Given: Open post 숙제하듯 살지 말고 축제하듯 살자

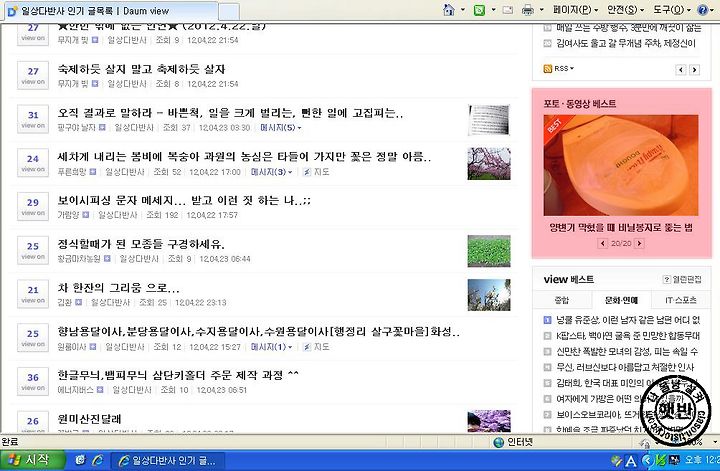Looking at the screenshot, I should point(141,69).
